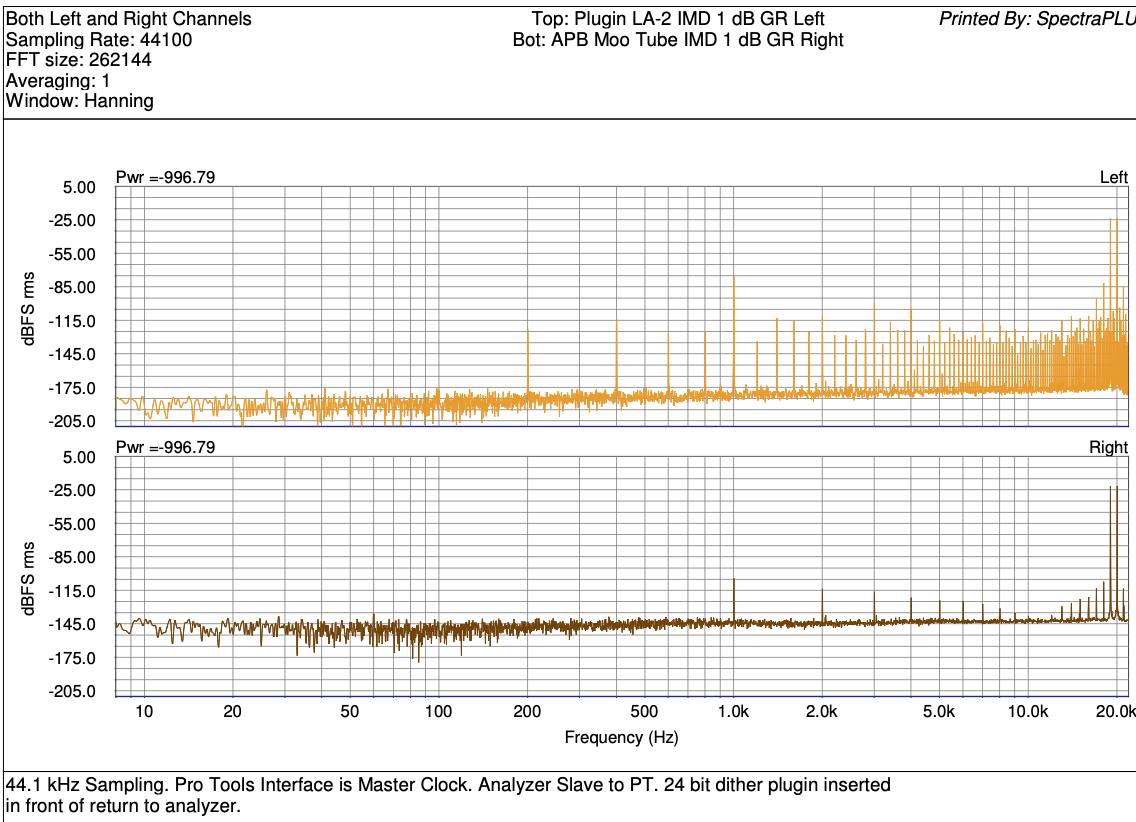Click the 'Both Left and Right Channels' header text
Image resolution: width=1136 pixels, height=822 pixels.
click(129, 19)
